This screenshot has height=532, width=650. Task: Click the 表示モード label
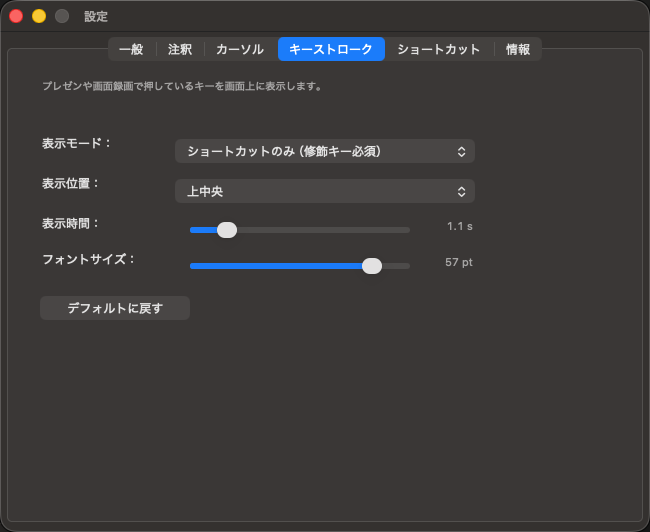77,143
